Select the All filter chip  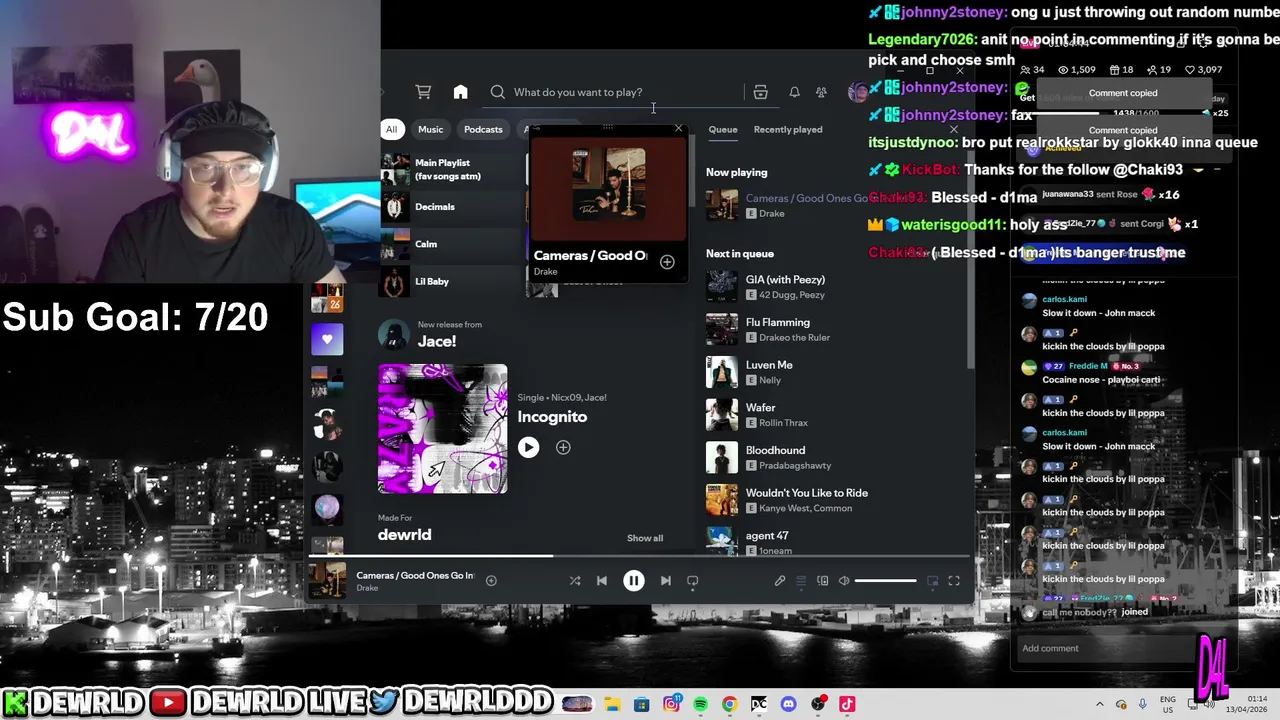391,129
